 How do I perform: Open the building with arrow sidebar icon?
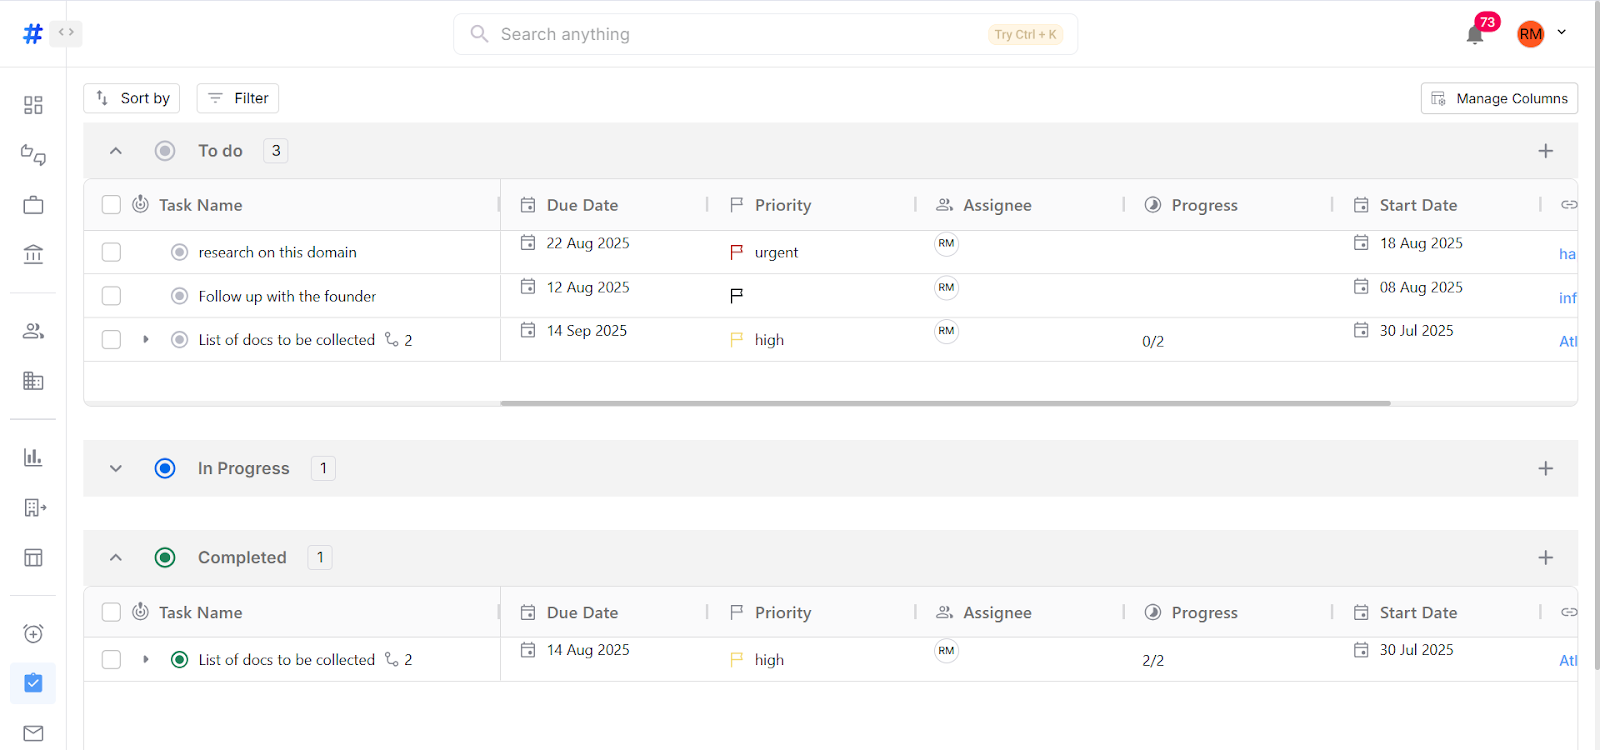click(x=34, y=507)
